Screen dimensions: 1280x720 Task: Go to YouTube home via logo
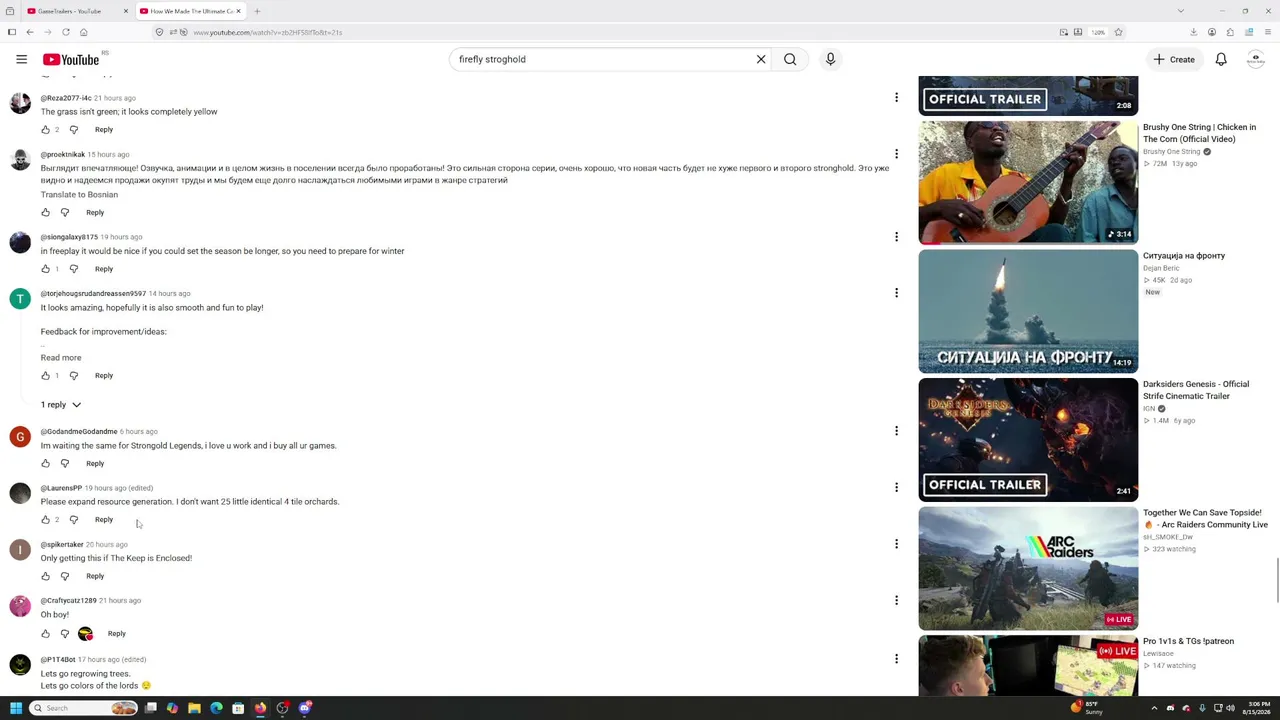click(71, 60)
